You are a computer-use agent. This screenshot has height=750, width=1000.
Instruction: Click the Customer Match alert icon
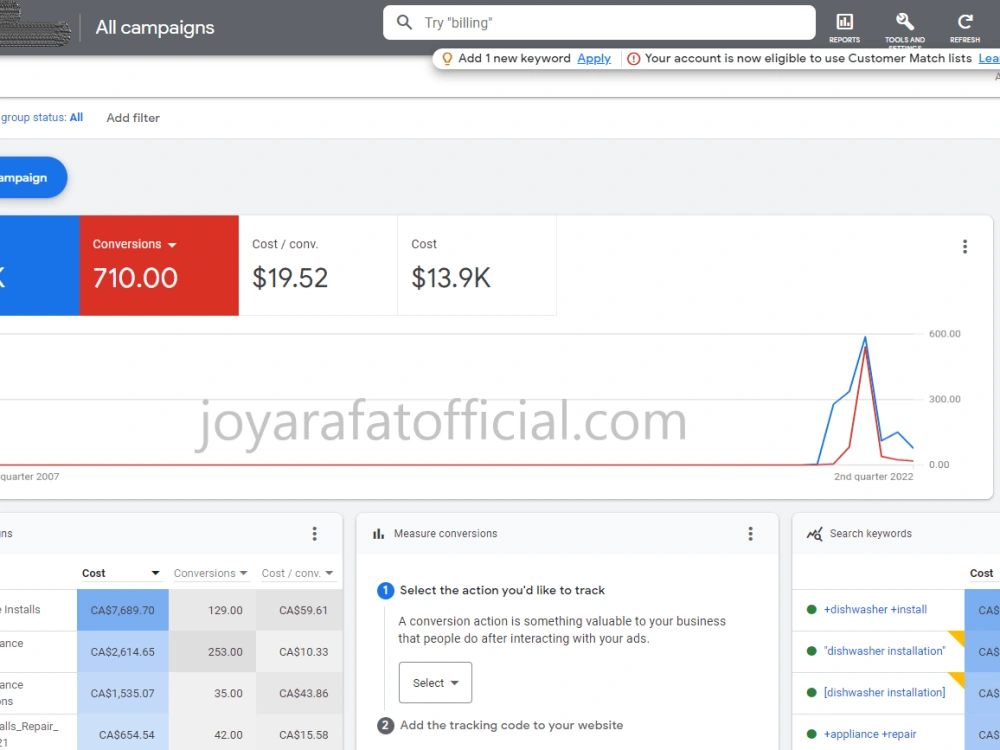pos(633,59)
